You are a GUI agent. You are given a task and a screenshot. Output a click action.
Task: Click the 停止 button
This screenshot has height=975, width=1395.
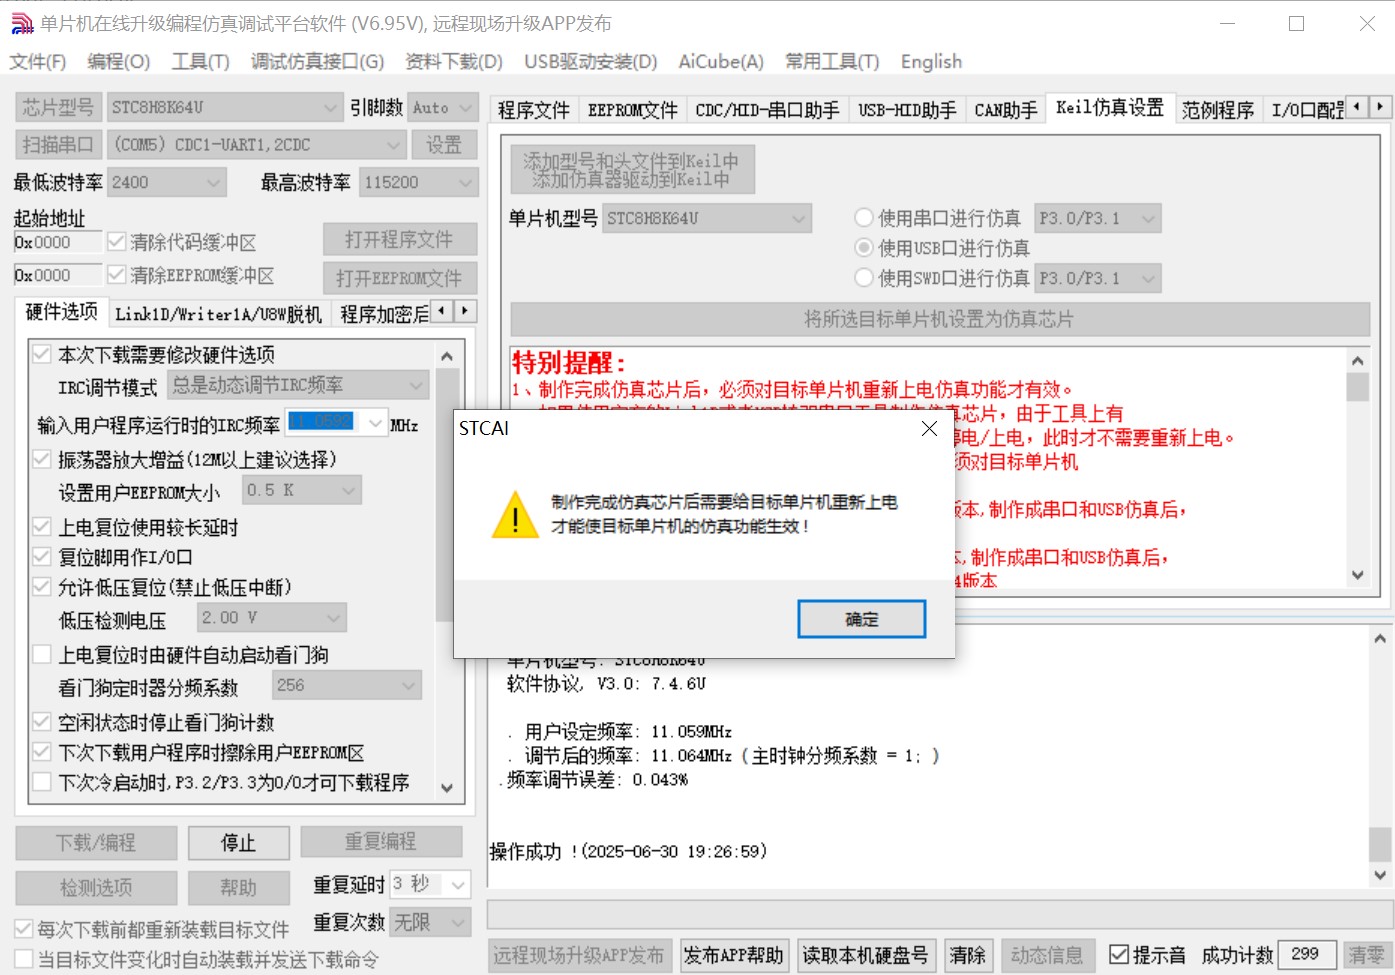(x=238, y=843)
